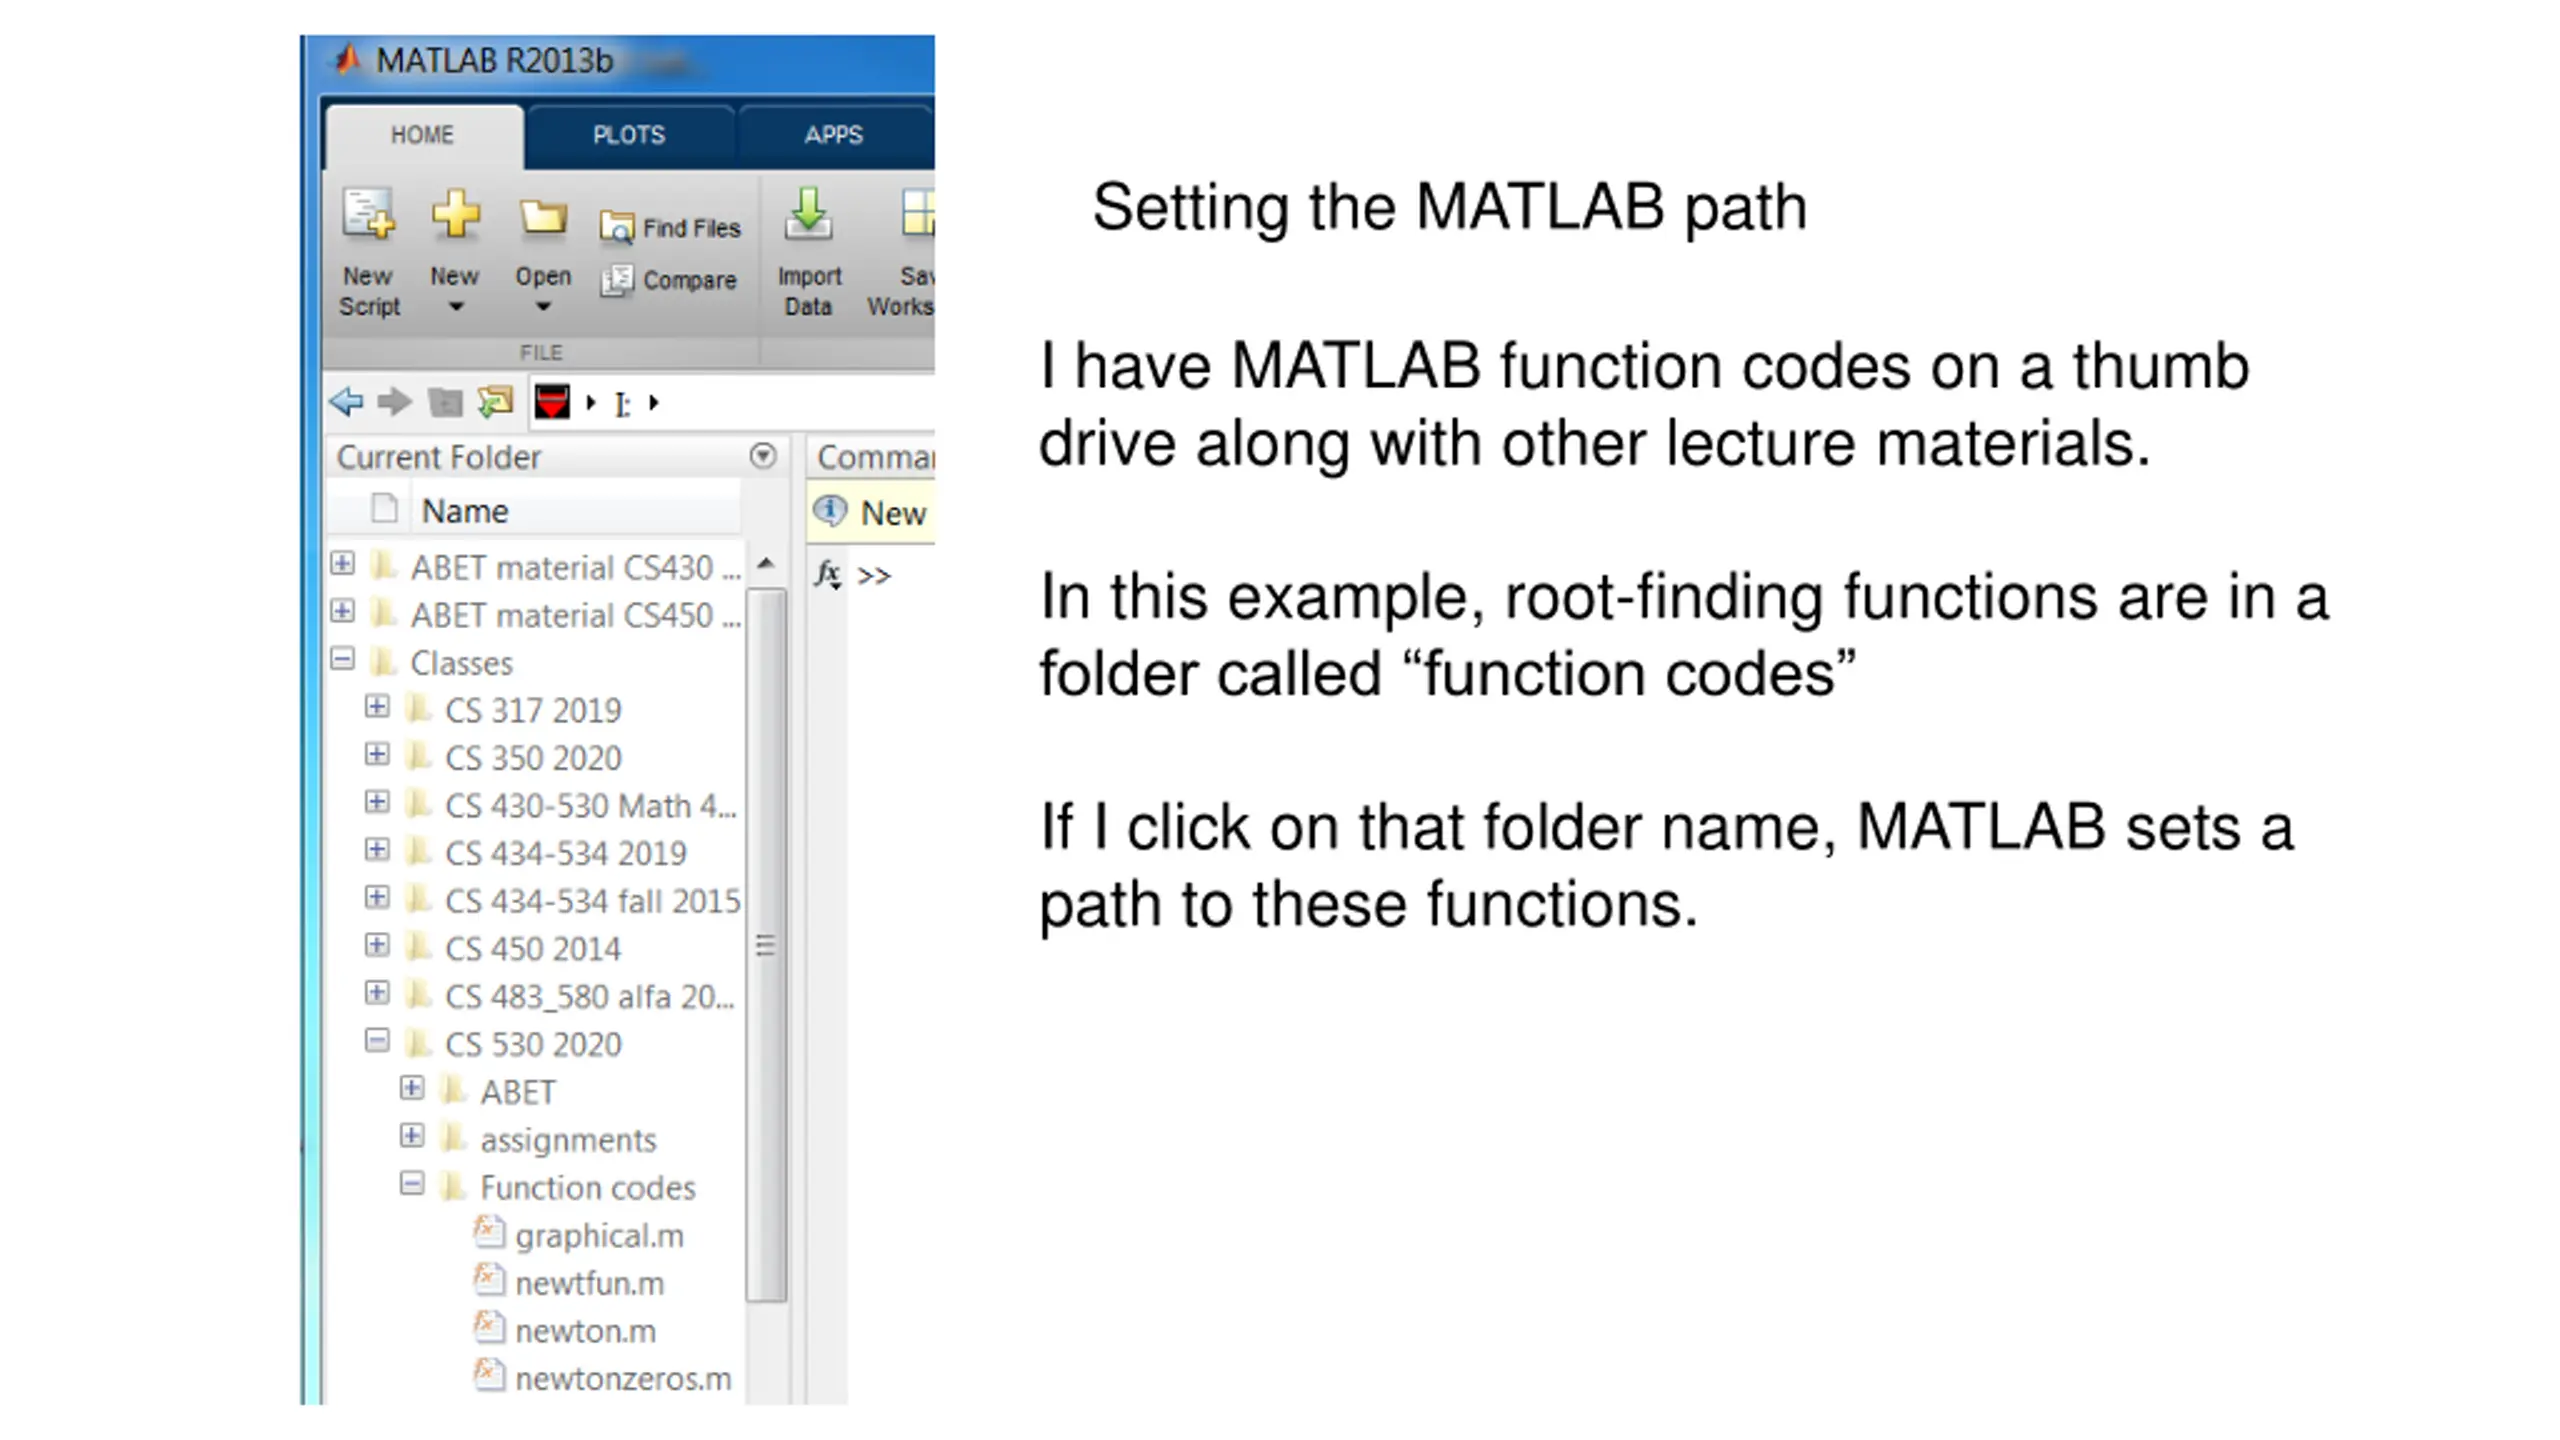Open the New dropdown arrow
This screenshot has height=1440, width=2560.
pos(455,307)
